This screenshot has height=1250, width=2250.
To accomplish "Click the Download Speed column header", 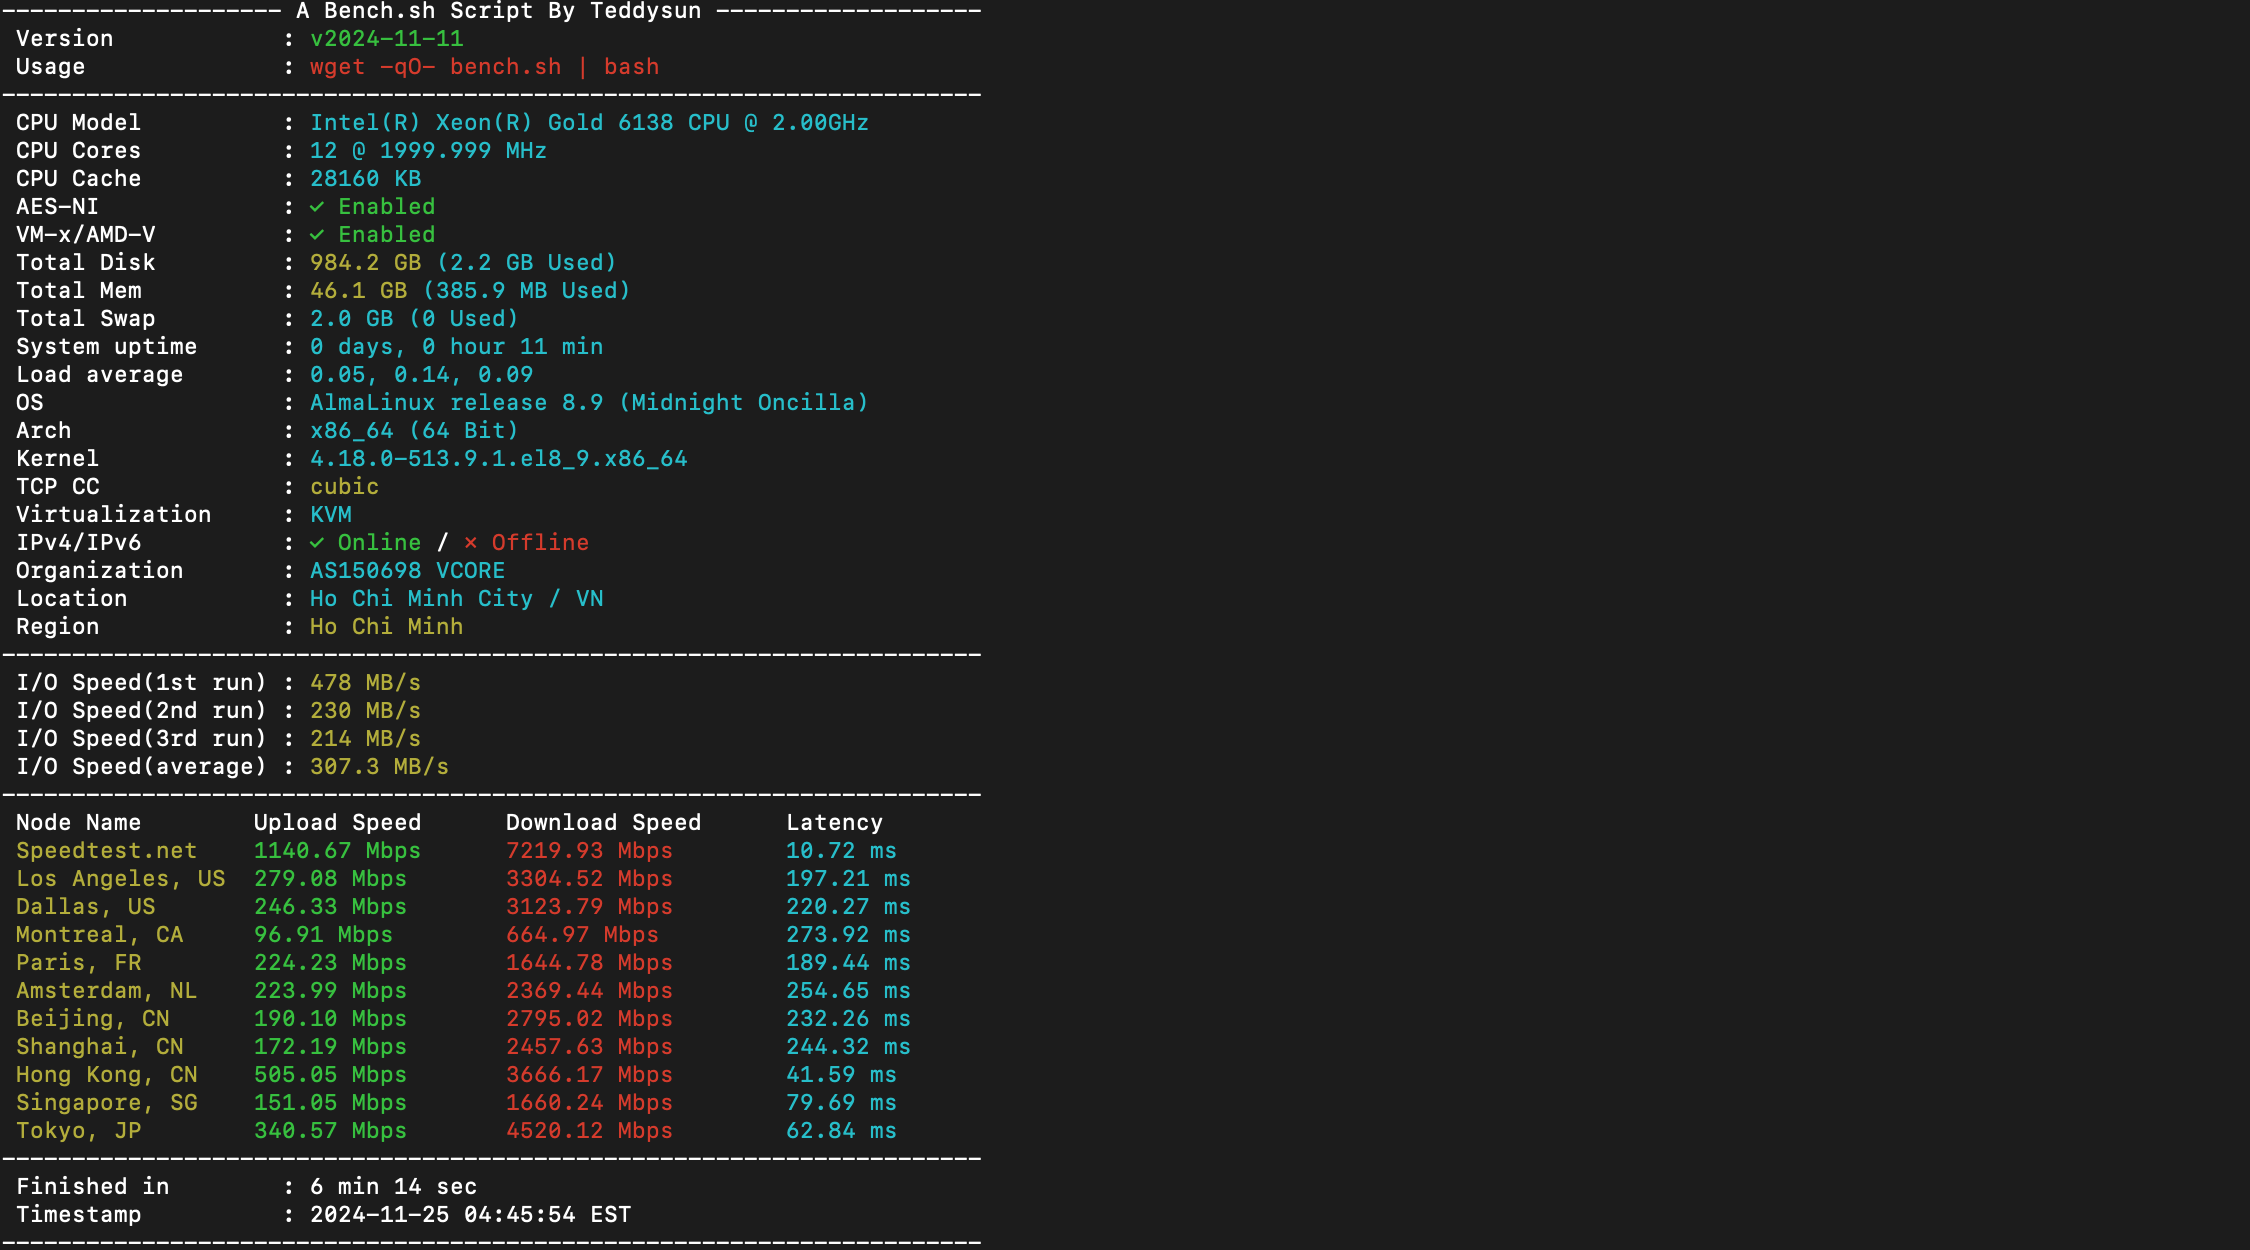I will pyautogui.click(x=603, y=822).
